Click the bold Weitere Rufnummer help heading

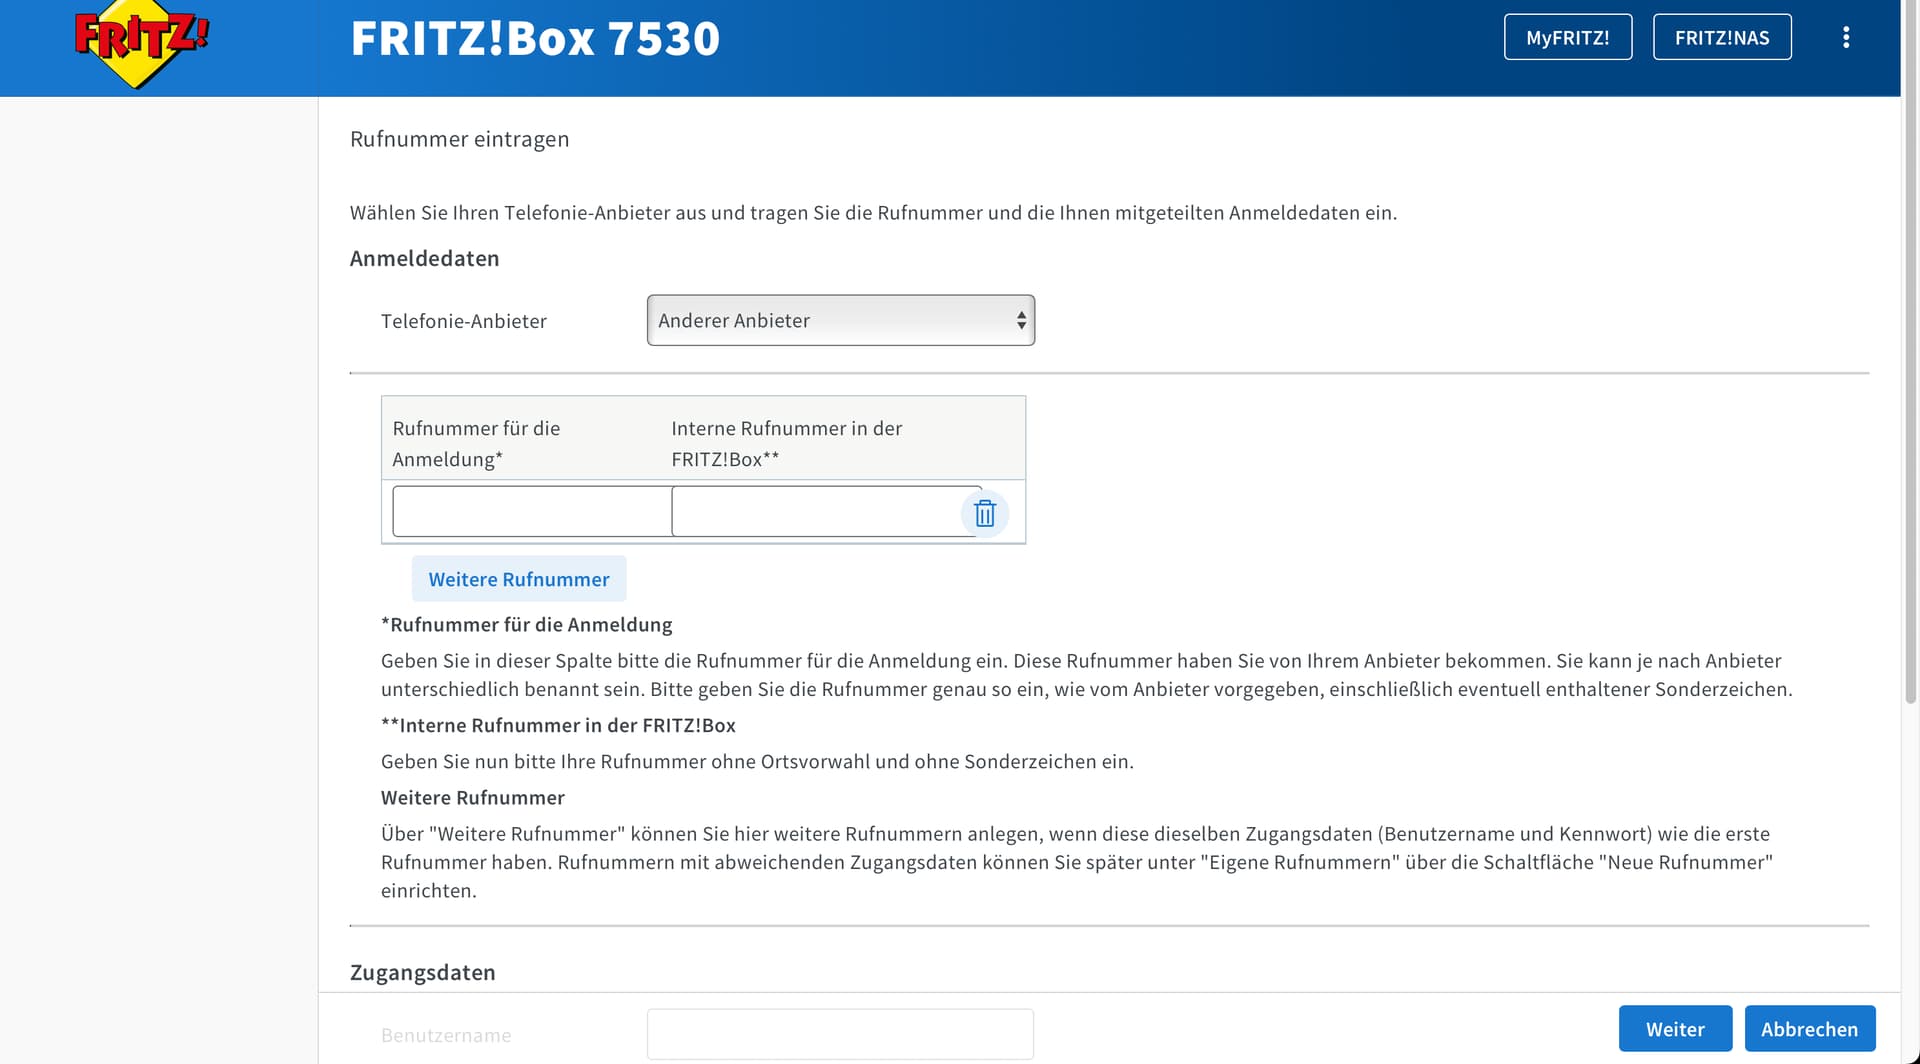tap(472, 798)
